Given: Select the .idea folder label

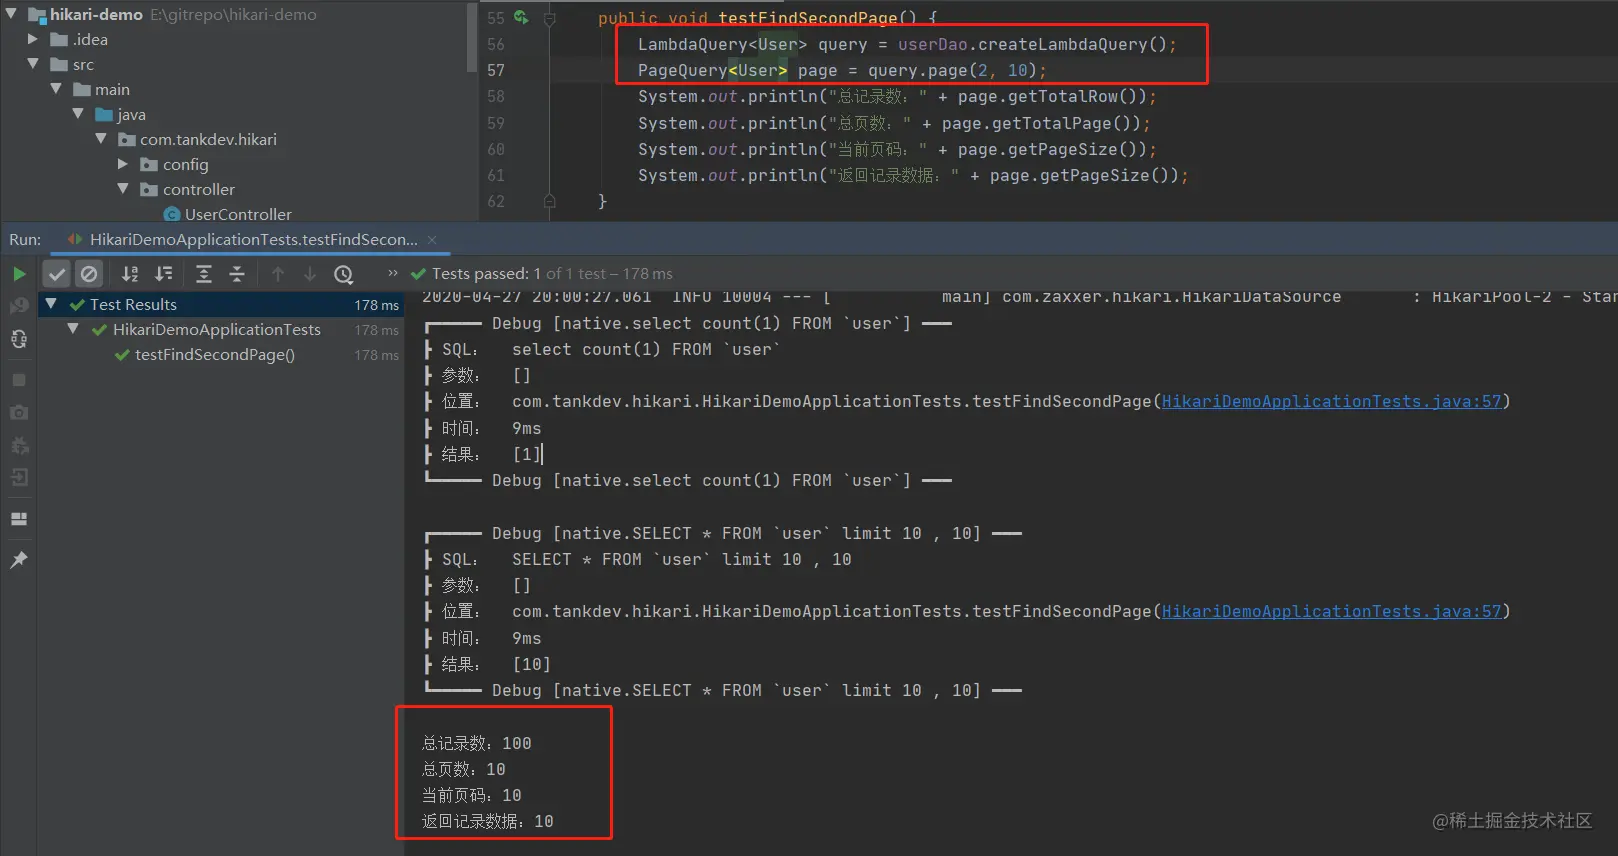Looking at the screenshot, I should pos(90,39).
